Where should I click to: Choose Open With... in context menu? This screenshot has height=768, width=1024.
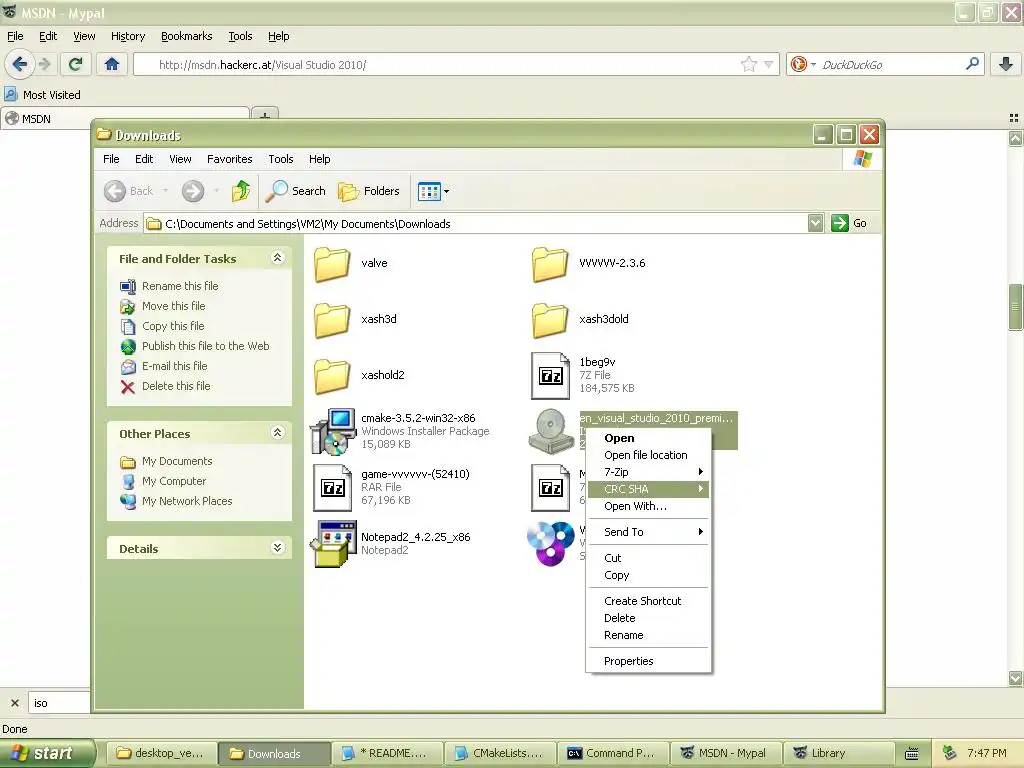(x=648, y=506)
